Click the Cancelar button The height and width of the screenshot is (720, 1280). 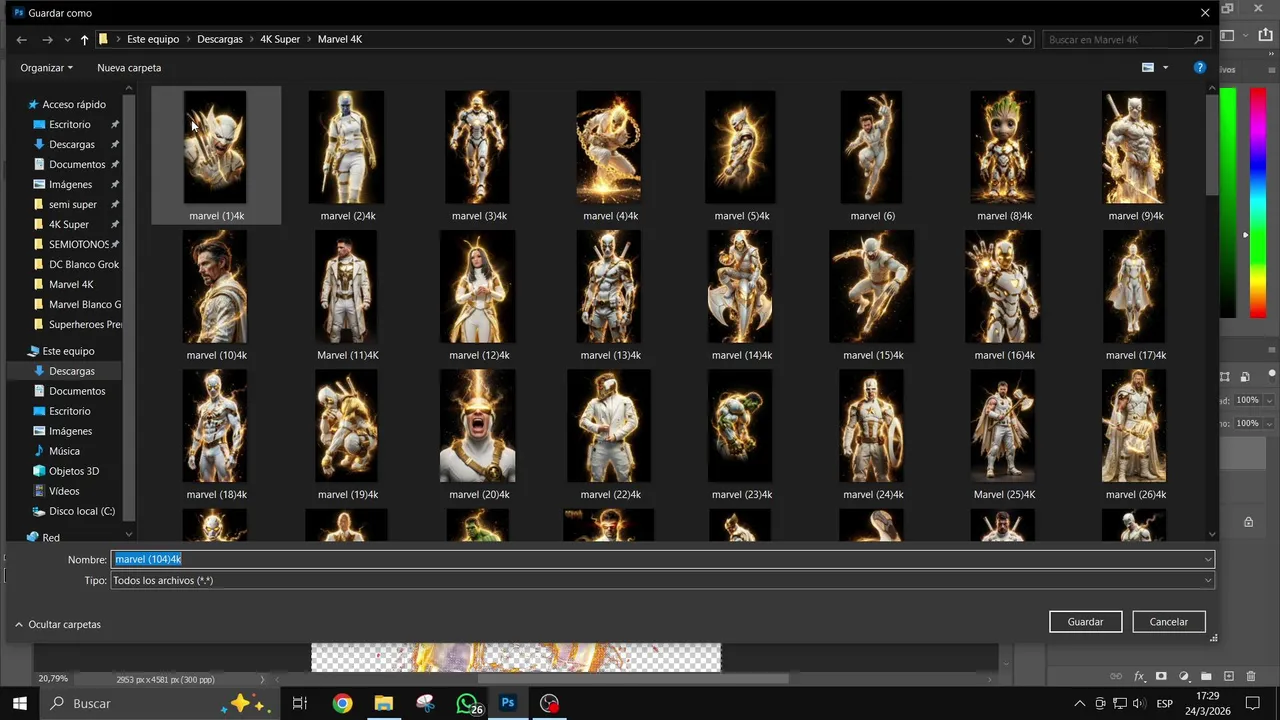(1168, 622)
